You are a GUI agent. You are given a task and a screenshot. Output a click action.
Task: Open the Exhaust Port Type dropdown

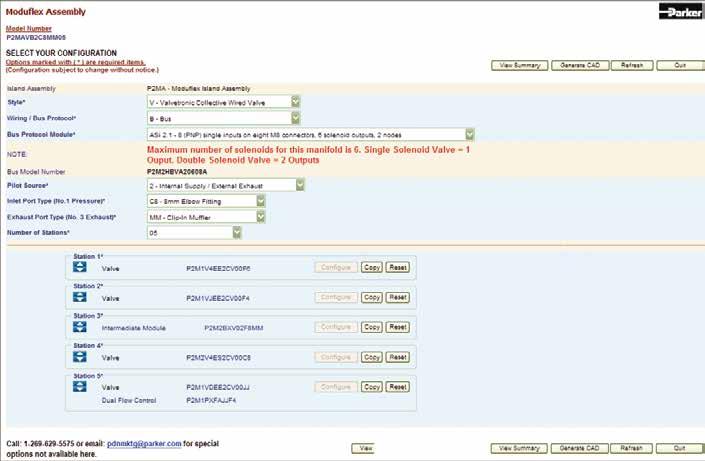206,217
